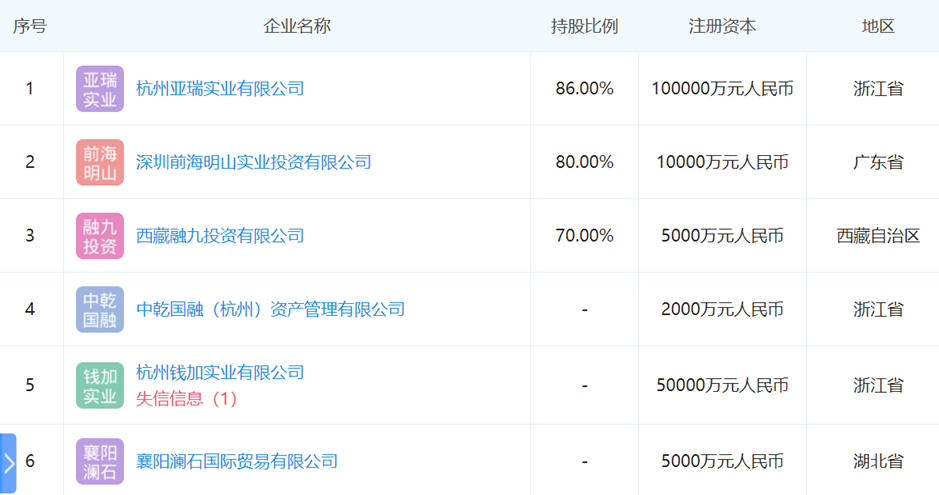Expand the blue side panel arrow

(x=8, y=463)
